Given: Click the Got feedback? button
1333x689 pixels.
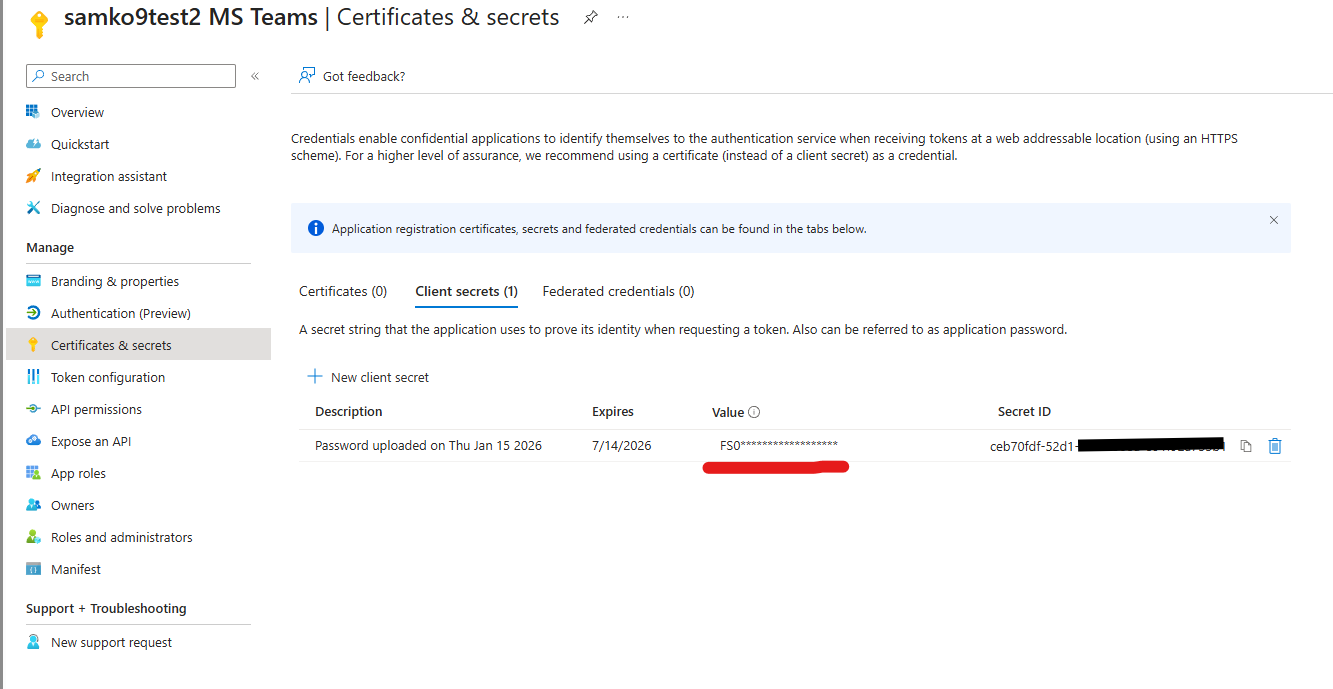Looking at the screenshot, I should [x=353, y=76].
